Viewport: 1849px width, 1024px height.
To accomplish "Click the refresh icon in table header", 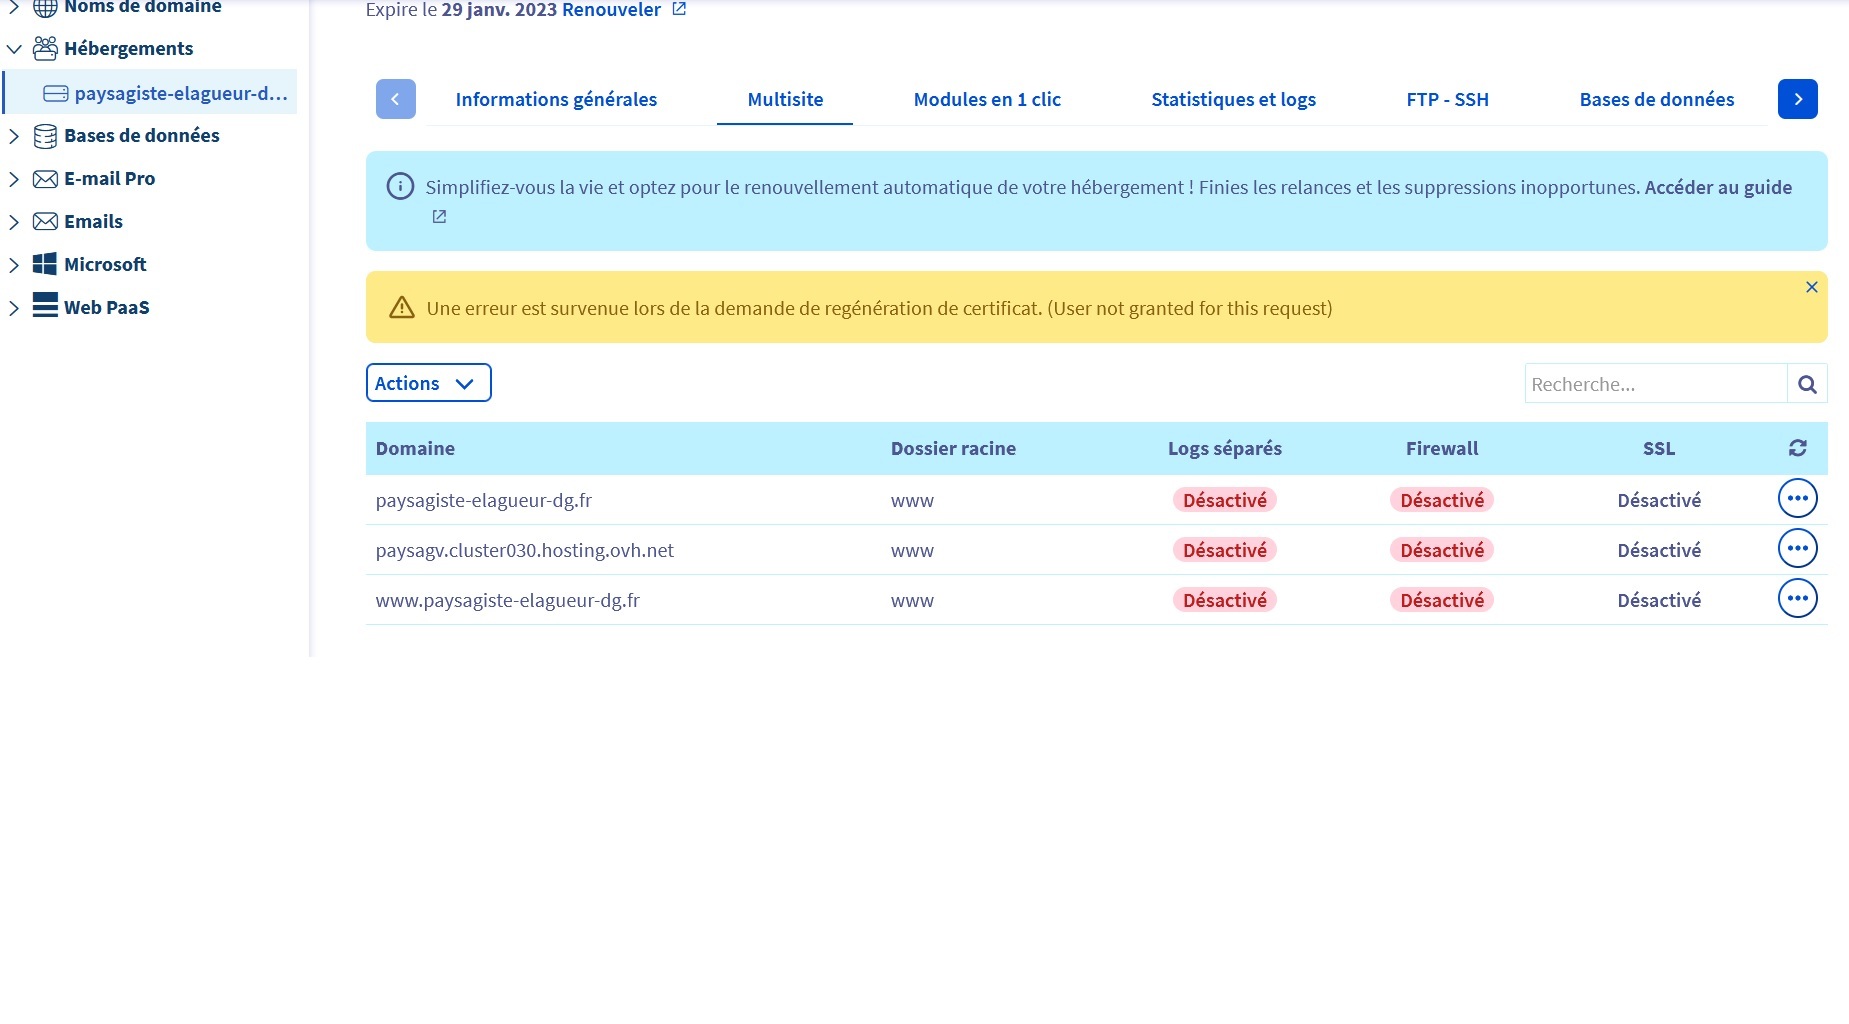I will (x=1797, y=448).
